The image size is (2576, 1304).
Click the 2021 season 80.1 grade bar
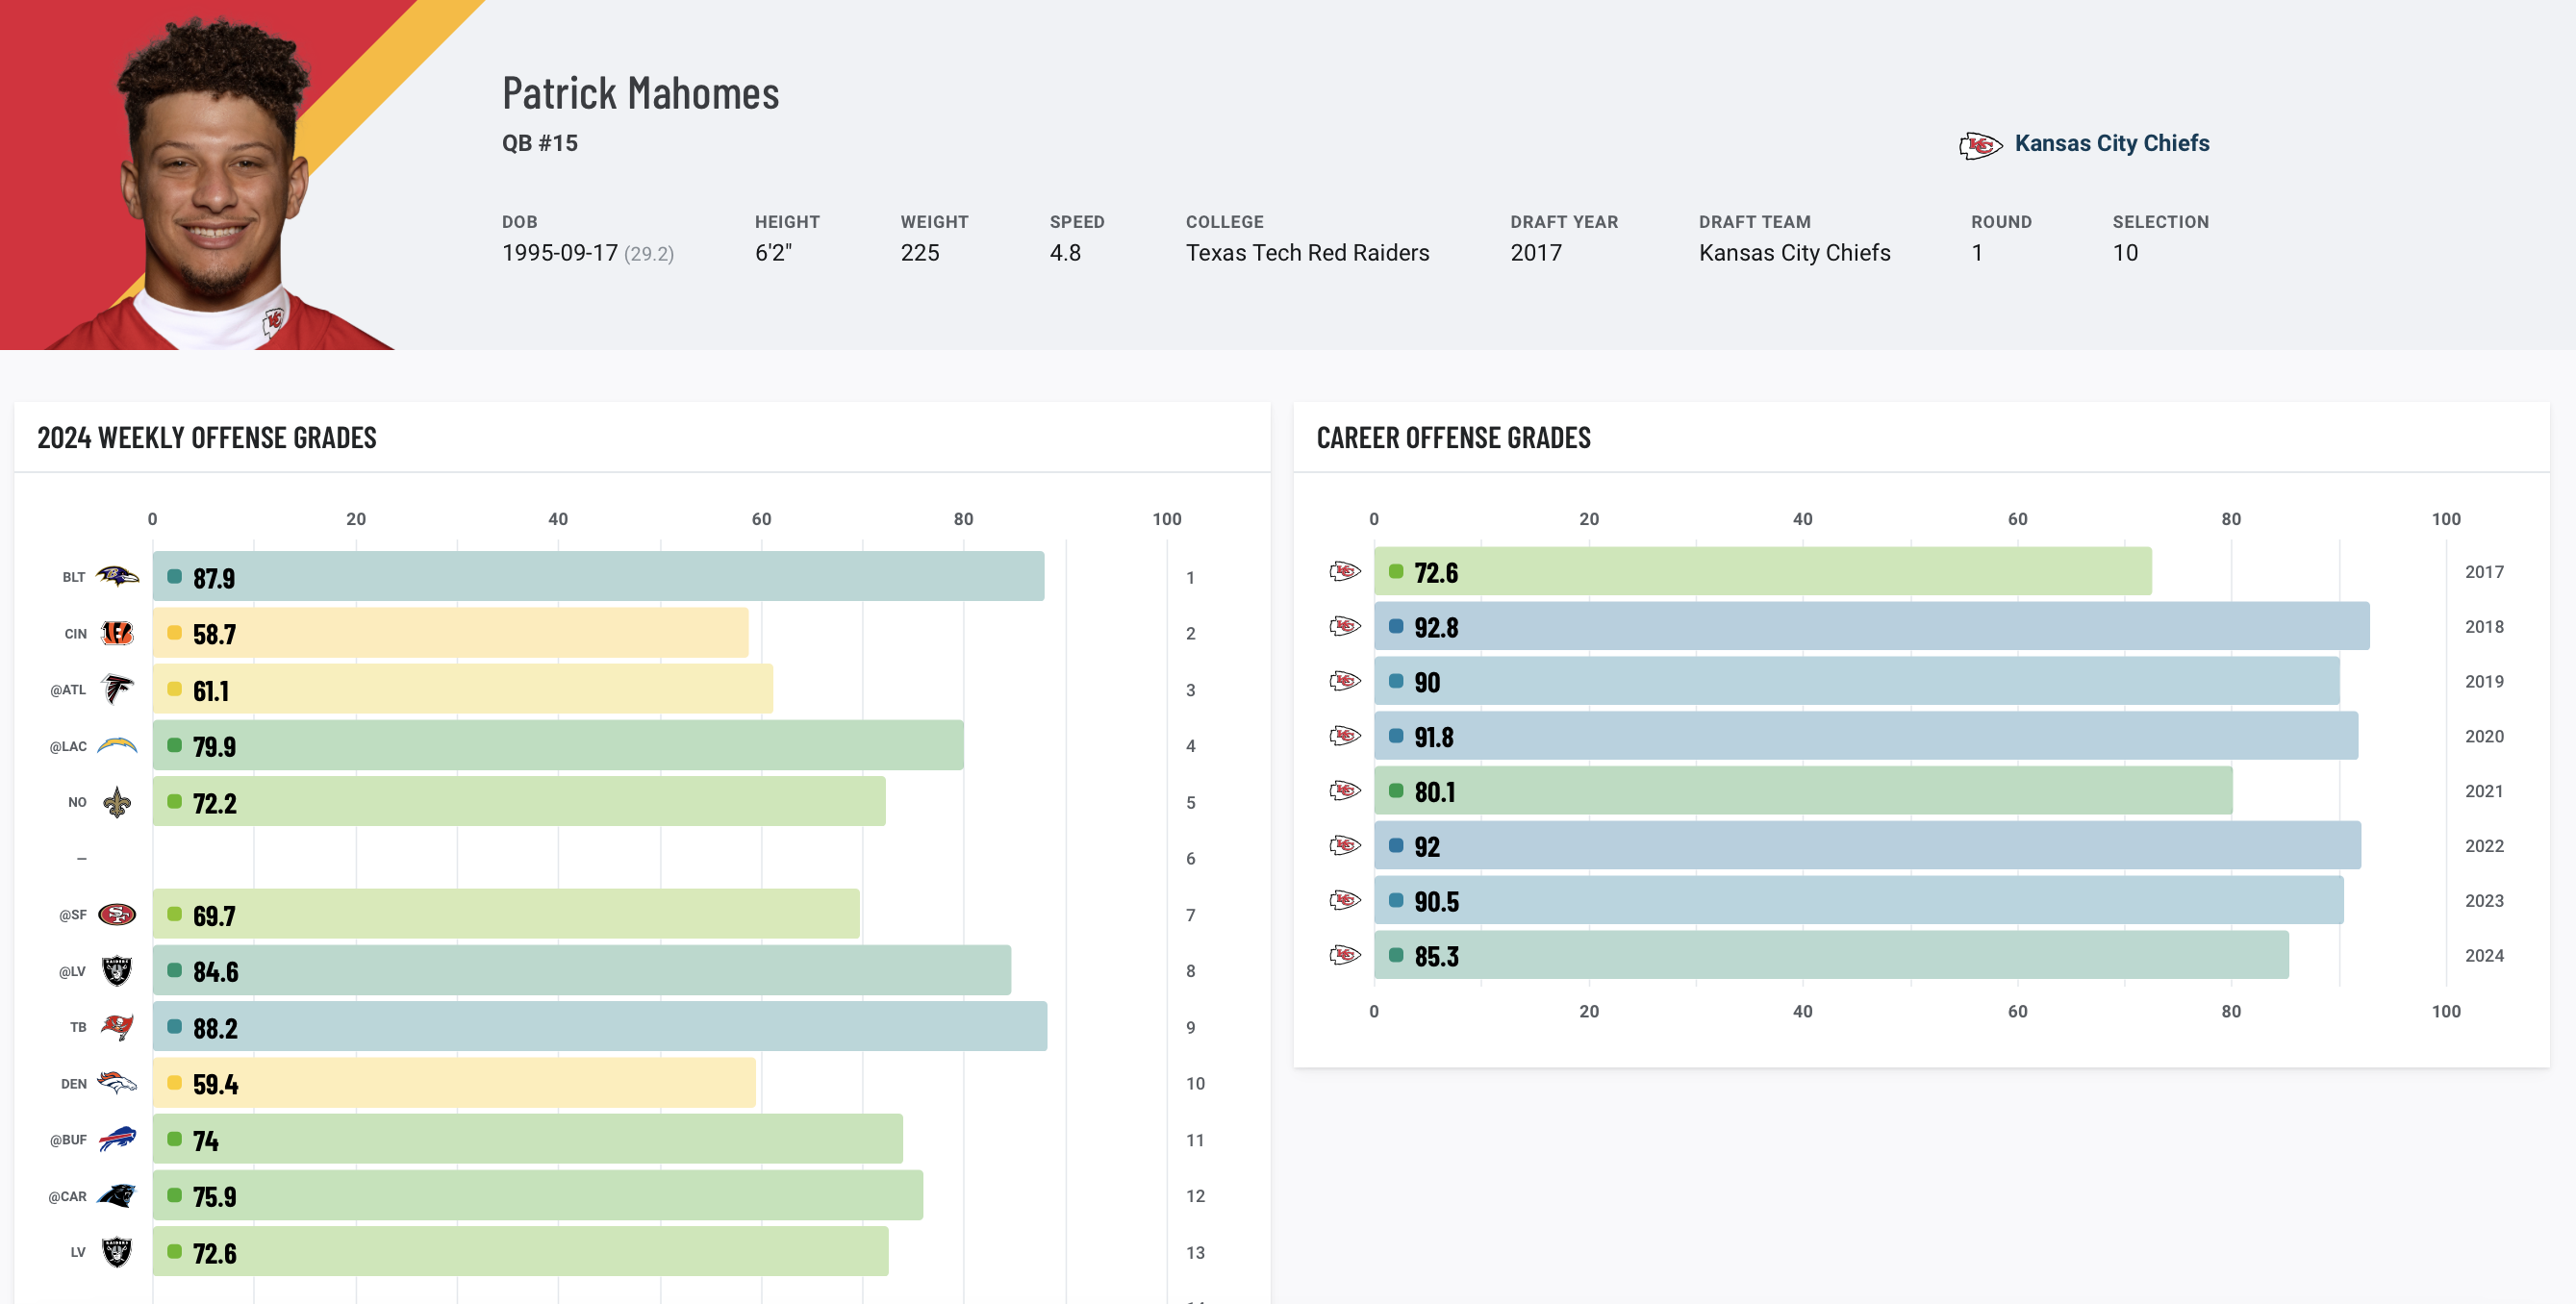[1802, 791]
